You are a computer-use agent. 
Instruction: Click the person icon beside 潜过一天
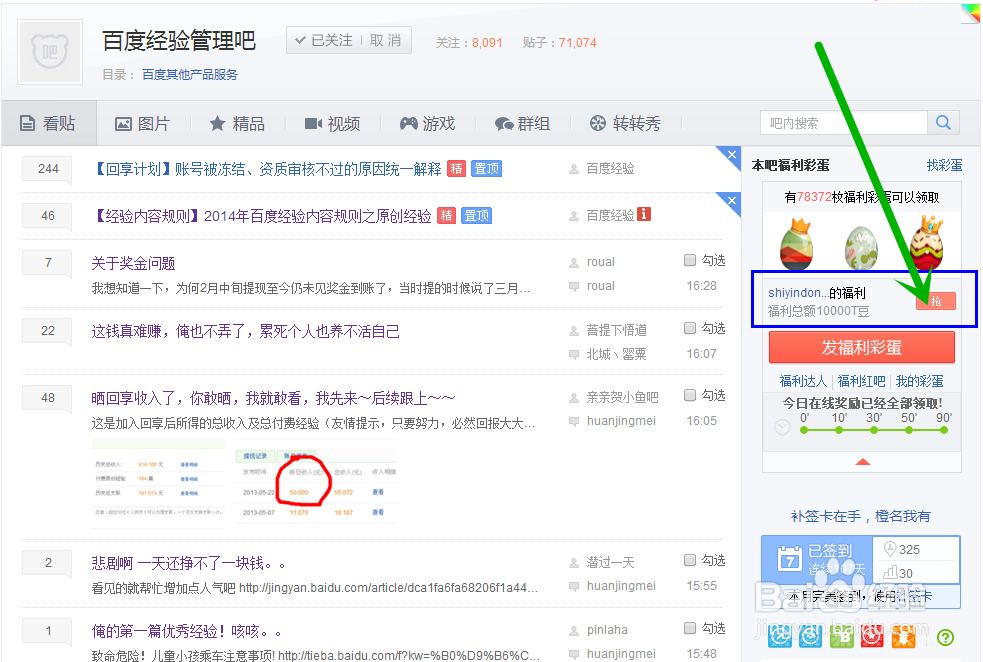(574, 562)
